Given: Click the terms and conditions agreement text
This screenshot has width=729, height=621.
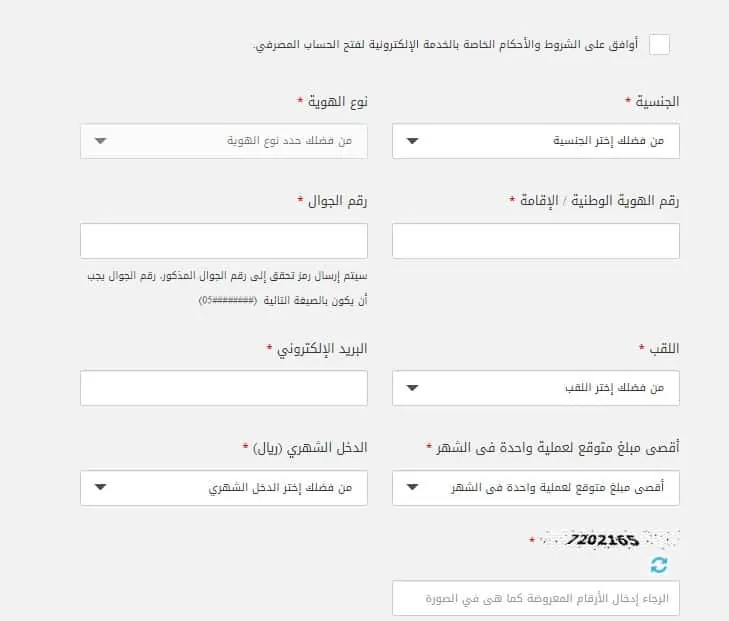Looking at the screenshot, I should (x=446, y=45).
